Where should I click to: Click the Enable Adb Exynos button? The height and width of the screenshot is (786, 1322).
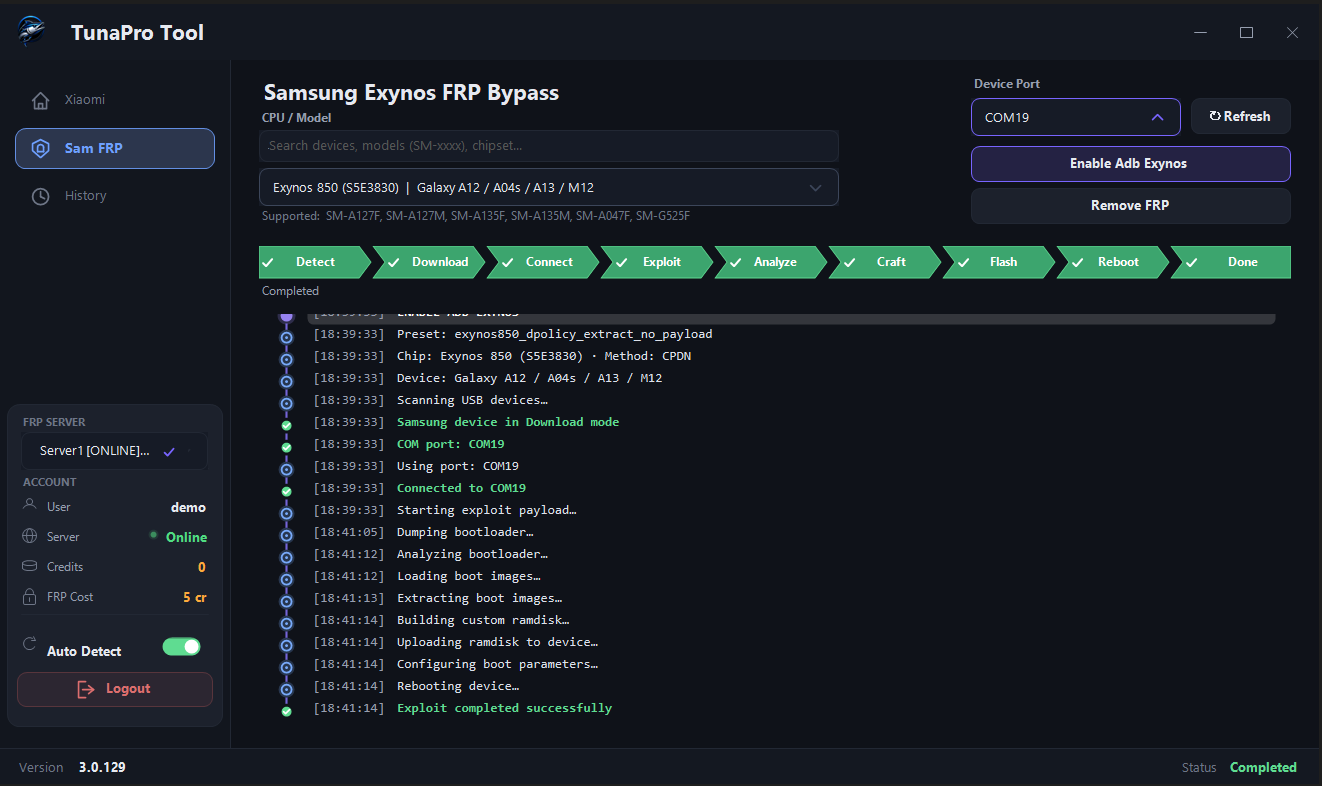(1130, 164)
